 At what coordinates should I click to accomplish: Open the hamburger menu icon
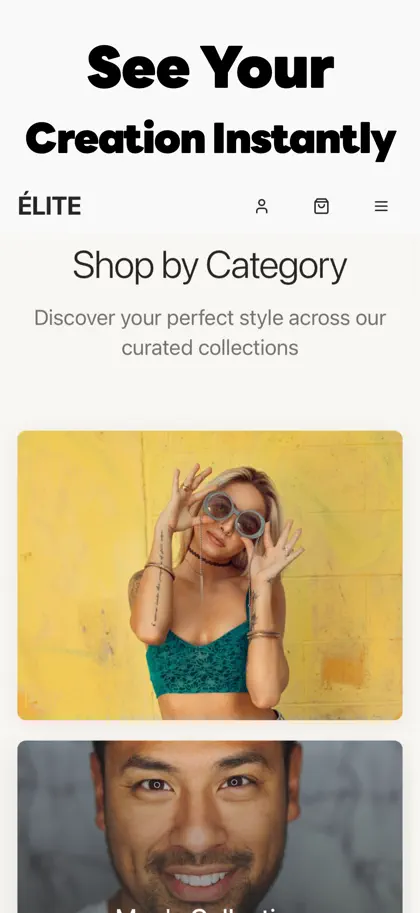pyautogui.click(x=381, y=206)
